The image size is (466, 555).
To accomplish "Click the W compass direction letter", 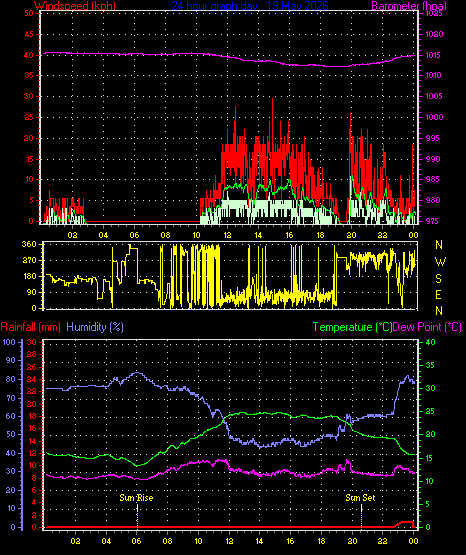I will click(440, 262).
